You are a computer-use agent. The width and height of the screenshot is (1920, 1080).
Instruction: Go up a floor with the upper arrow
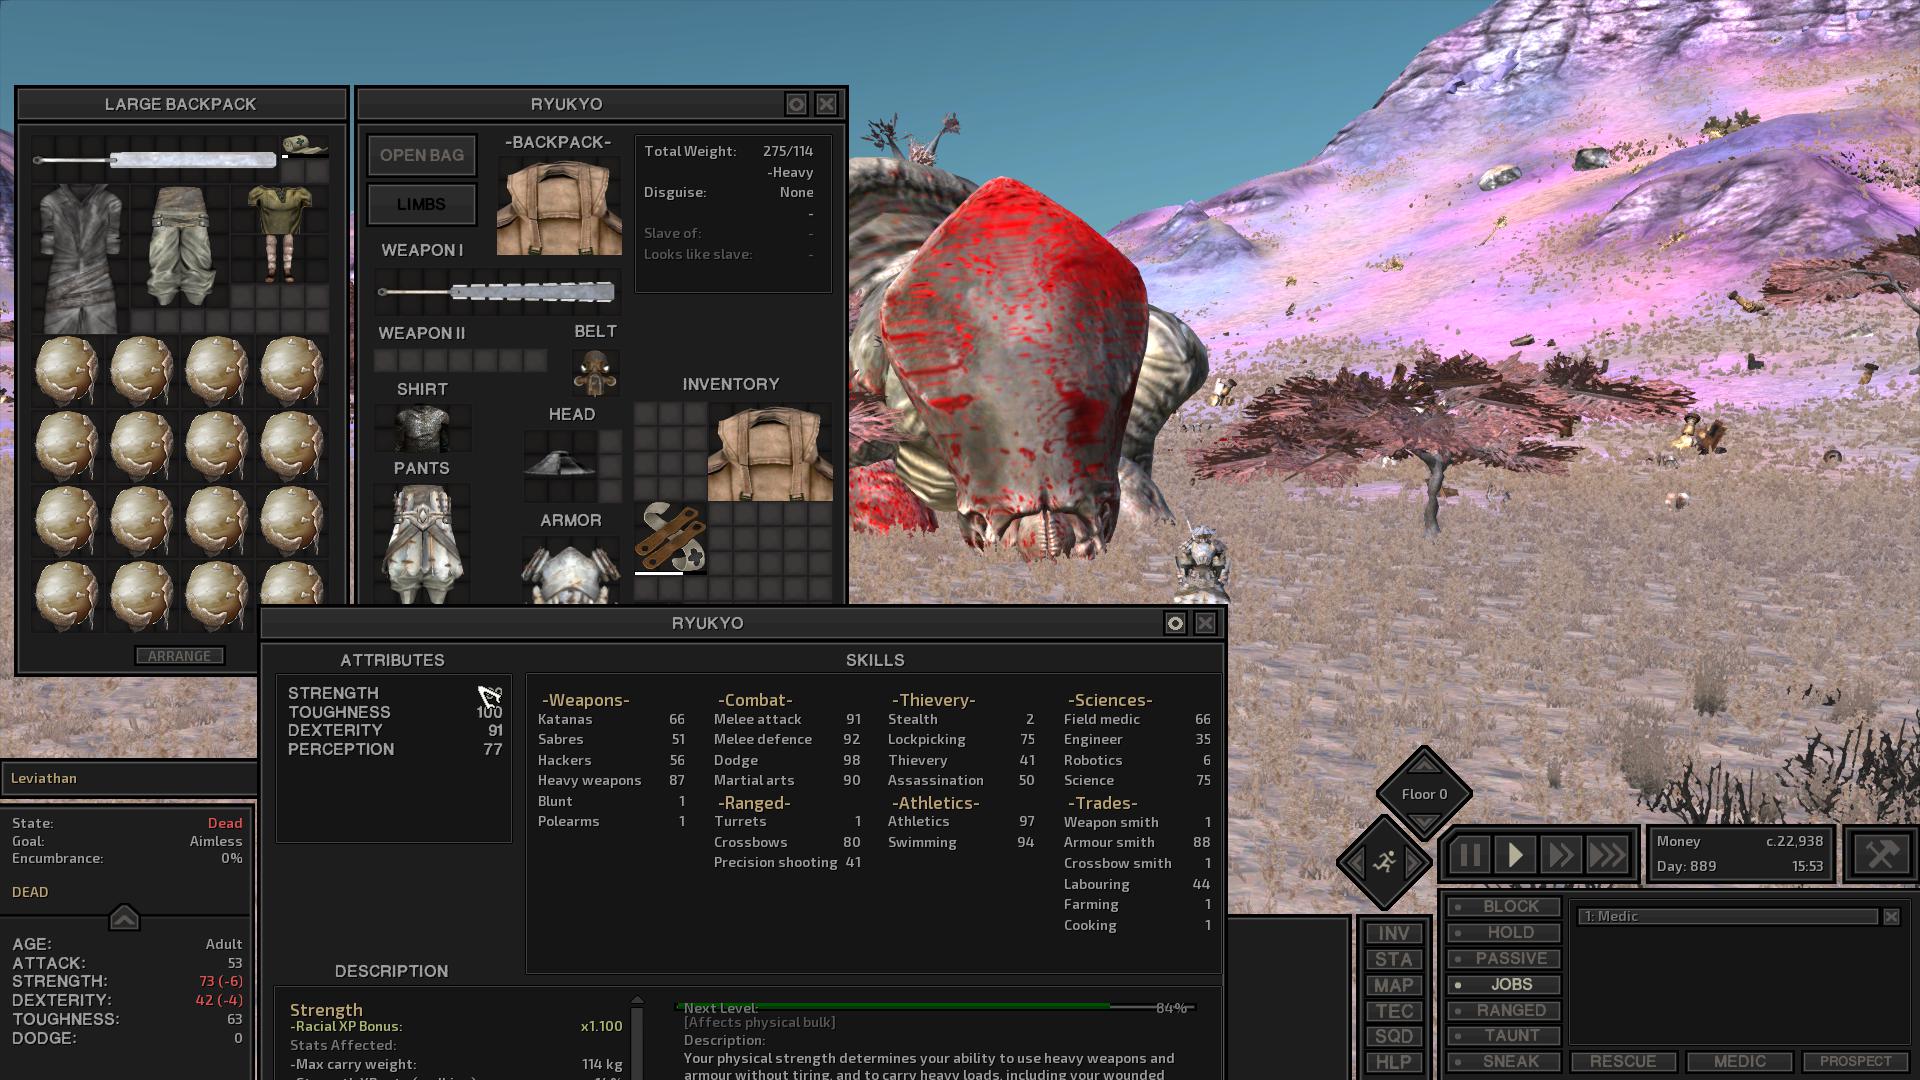pos(1424,765)
